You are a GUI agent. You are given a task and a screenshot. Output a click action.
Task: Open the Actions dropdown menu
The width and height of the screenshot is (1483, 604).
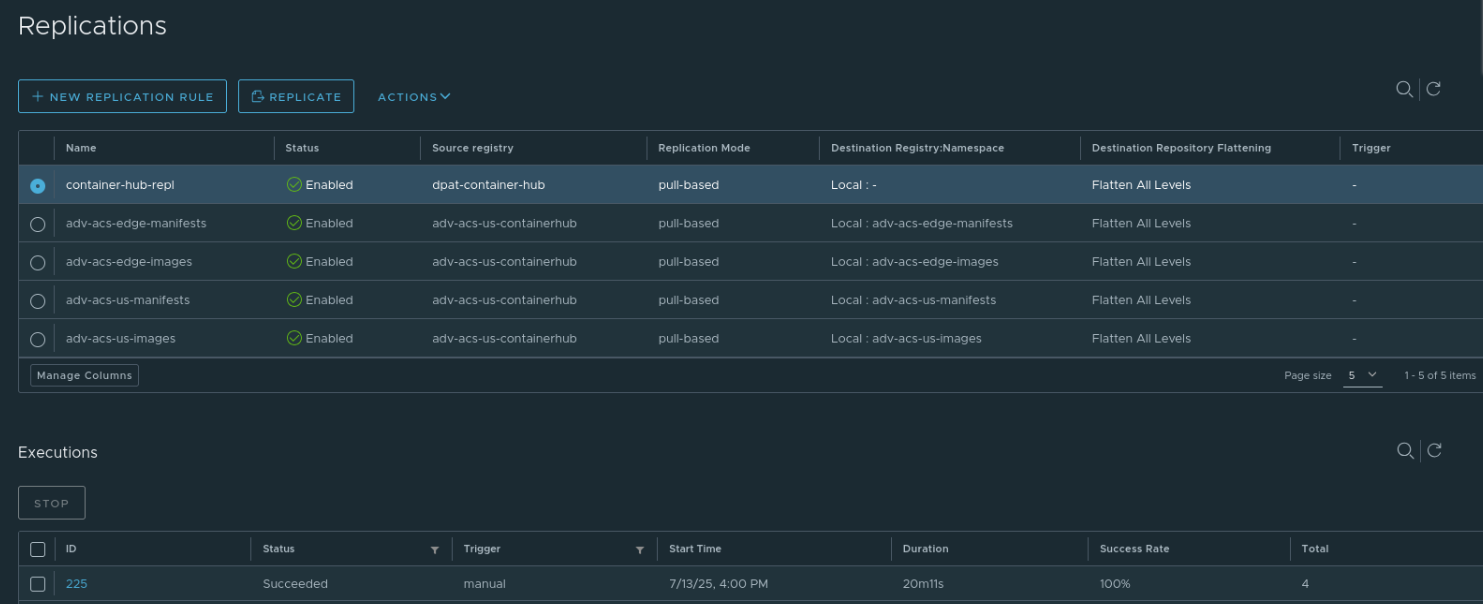click(x=414, y=97)
